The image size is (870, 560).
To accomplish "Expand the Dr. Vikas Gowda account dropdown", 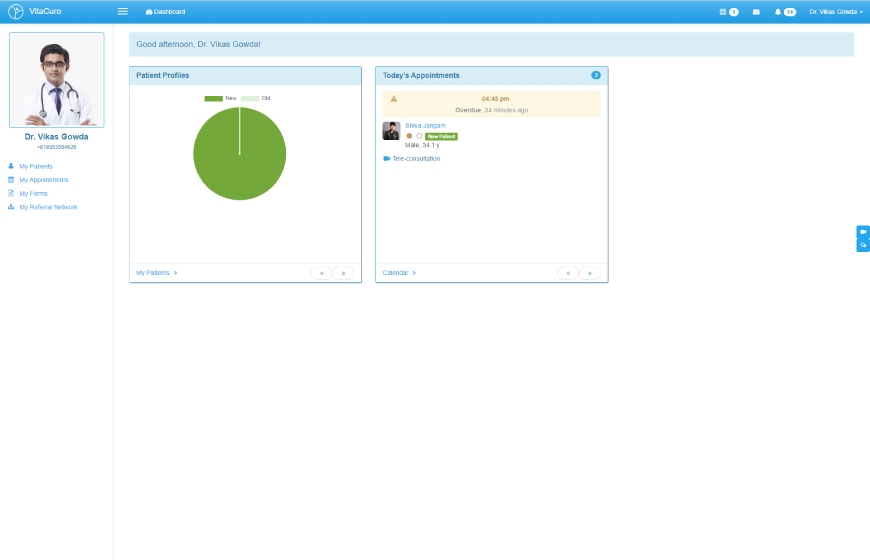I will 836,12.
